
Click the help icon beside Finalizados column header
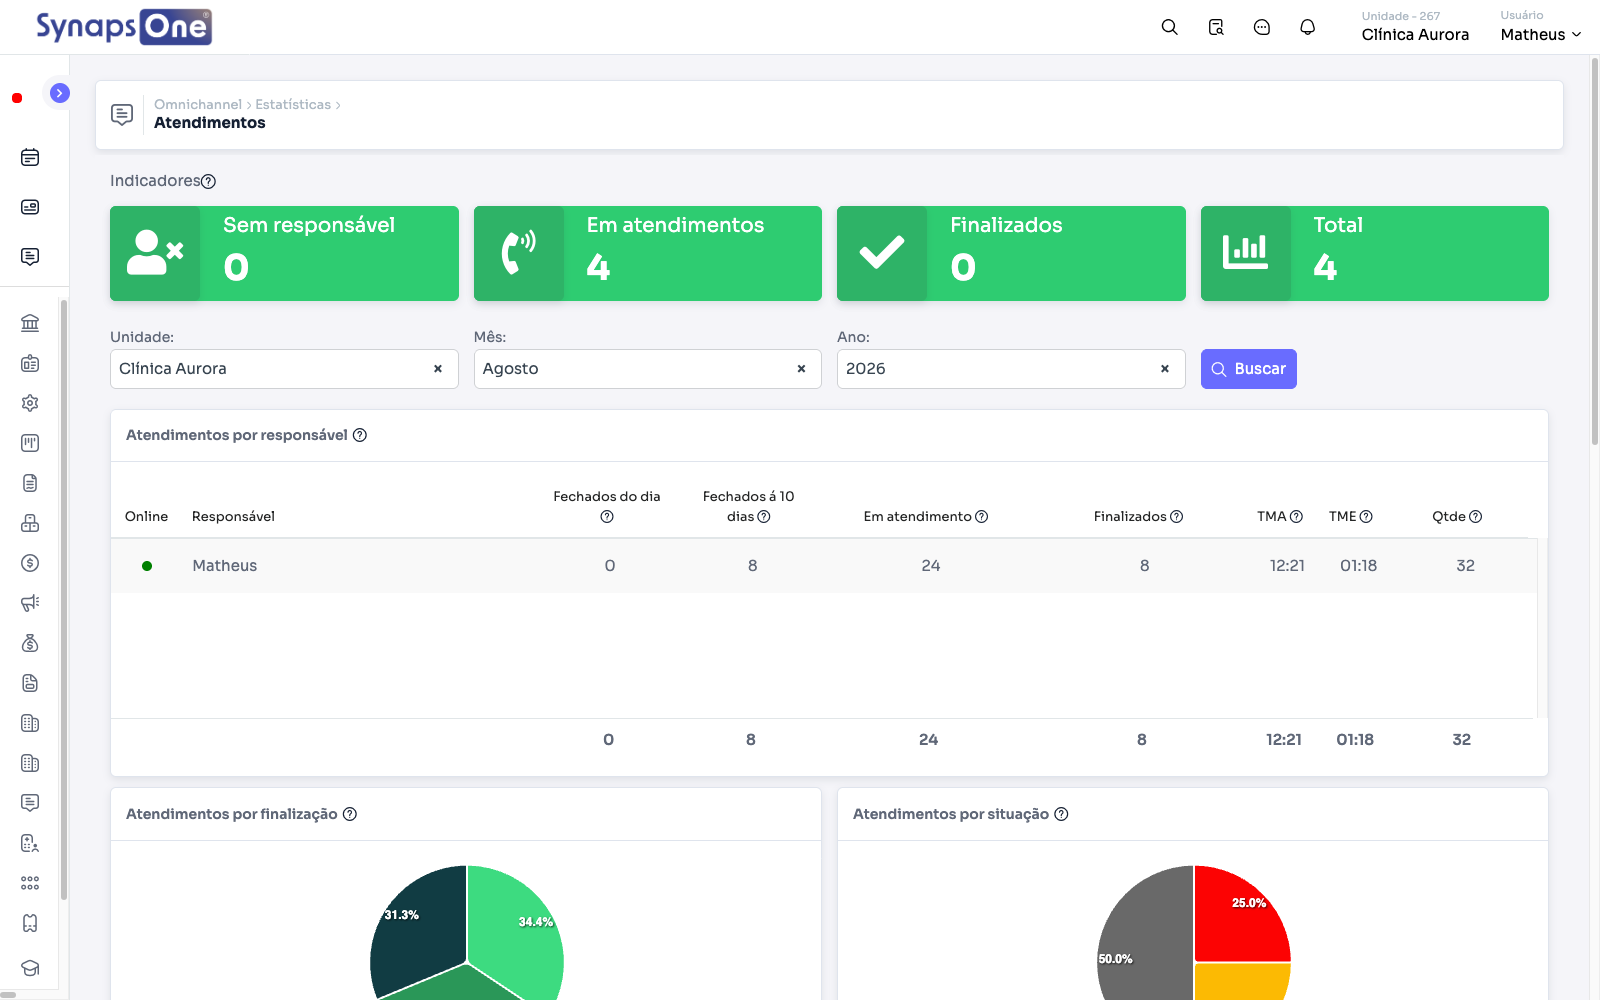point(1177,517)
